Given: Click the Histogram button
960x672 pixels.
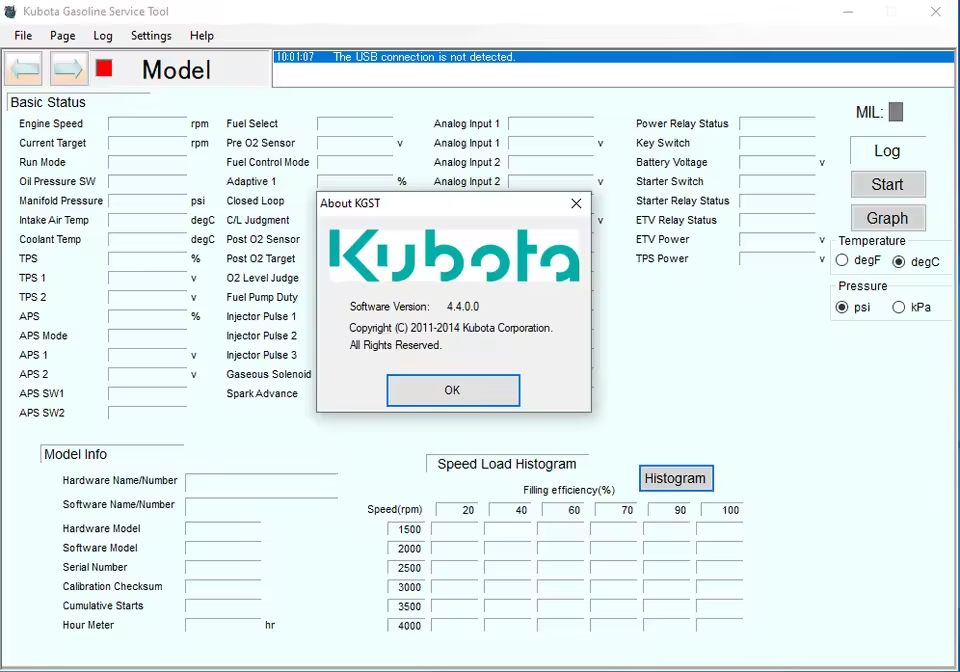Looking at the screenshot, I should (x=675, y=478).
